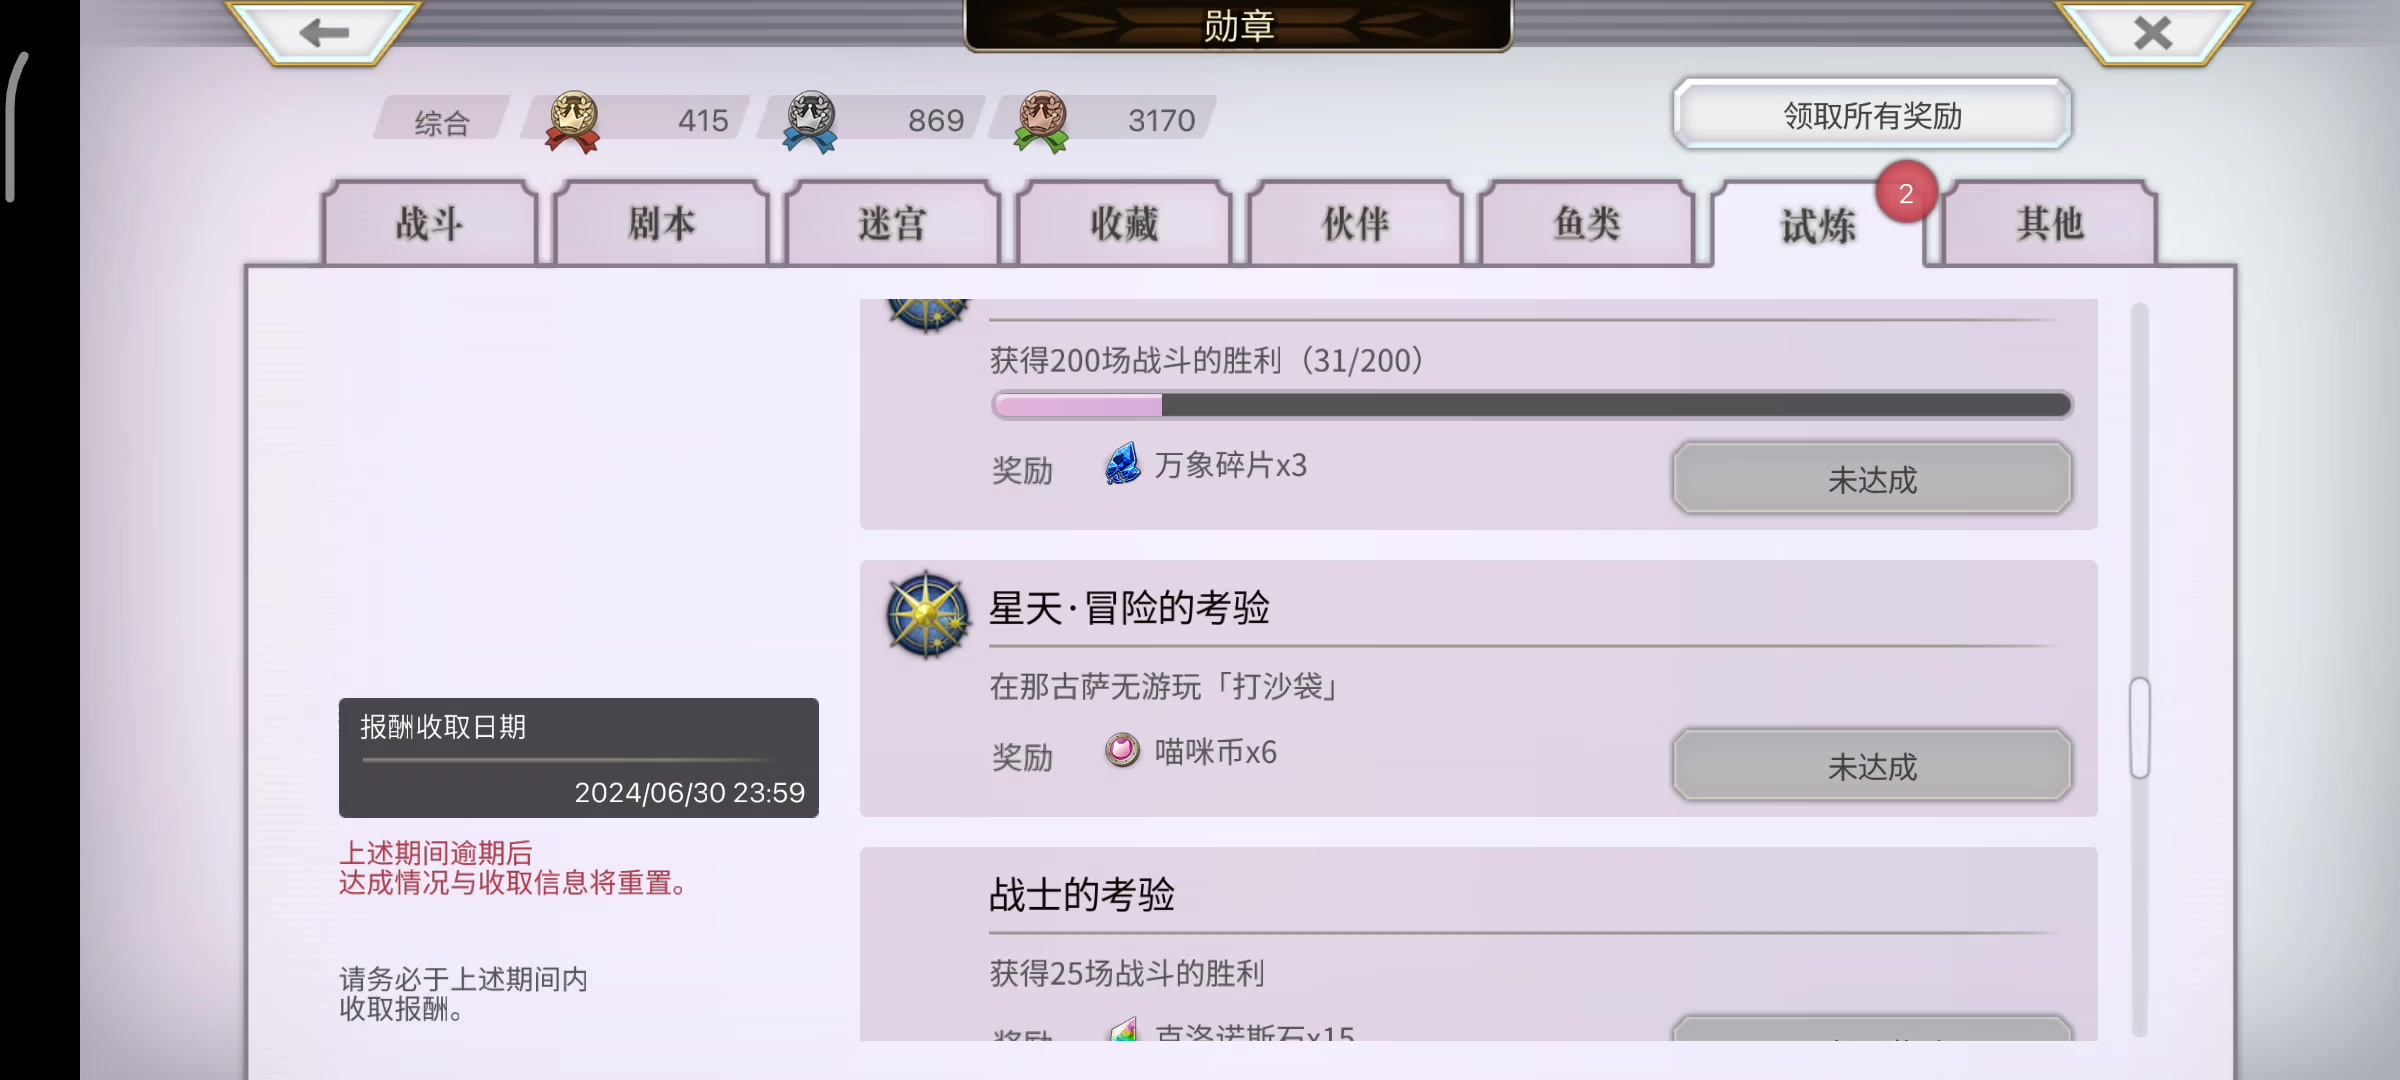
Task: Open the 收藏 tab
Action: pyautogui.click(x=1124, y=223)
